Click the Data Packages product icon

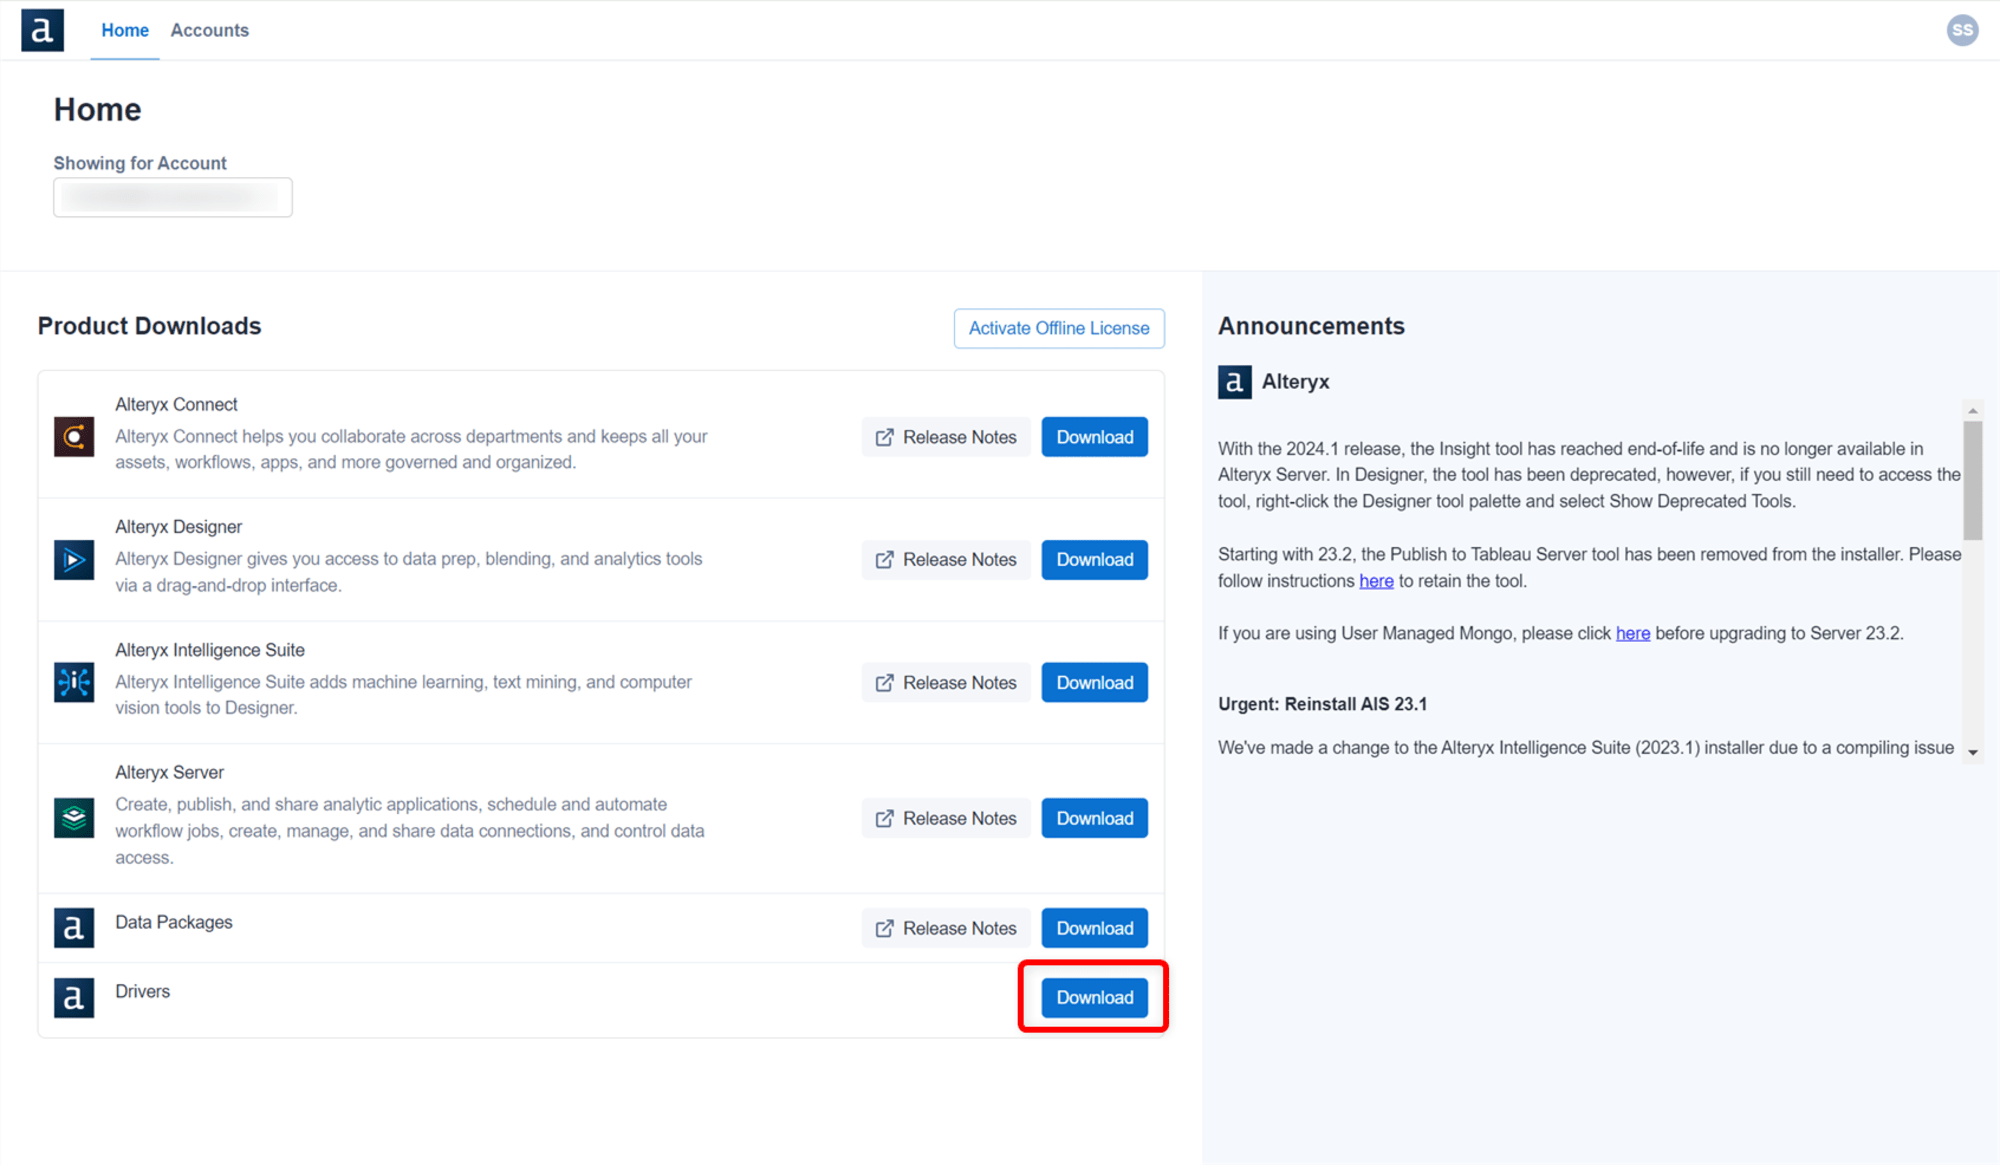click(74, 928)
